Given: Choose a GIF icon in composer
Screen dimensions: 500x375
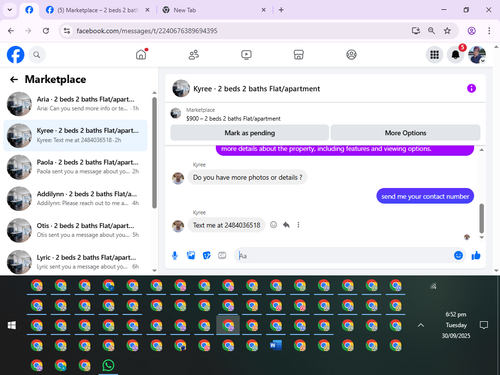Looking at the screenshot, I should (222, 256).
